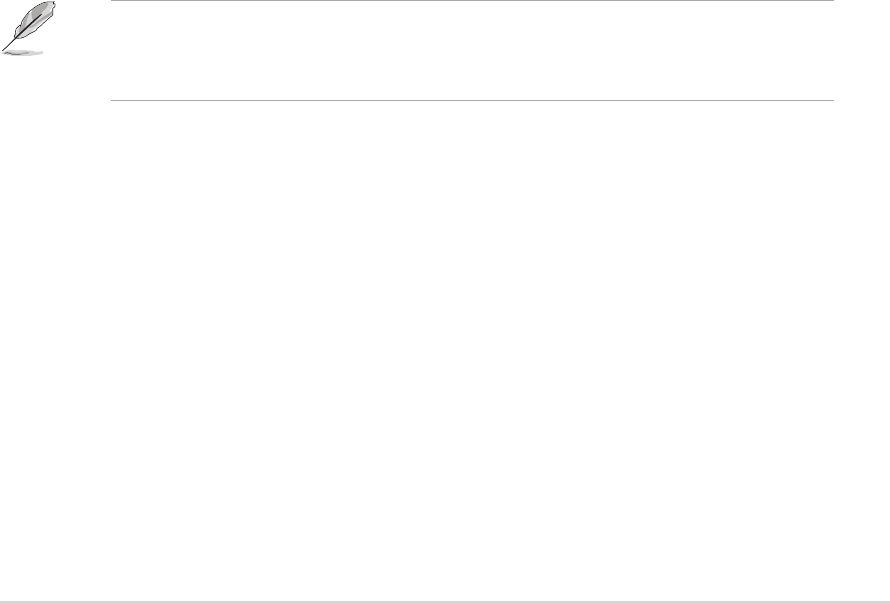Click the bottom horizontal rule of the note
890x604 pixels.
tap(470, 100)
